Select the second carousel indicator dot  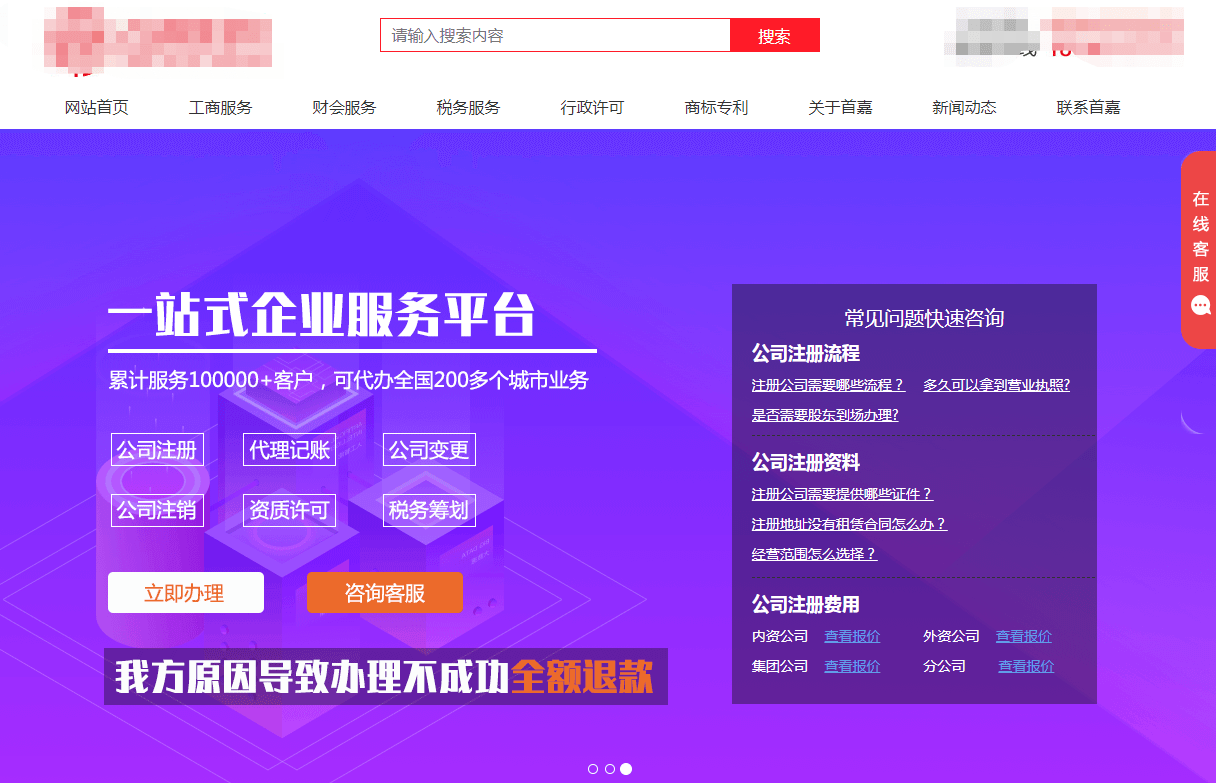(609, 769)
